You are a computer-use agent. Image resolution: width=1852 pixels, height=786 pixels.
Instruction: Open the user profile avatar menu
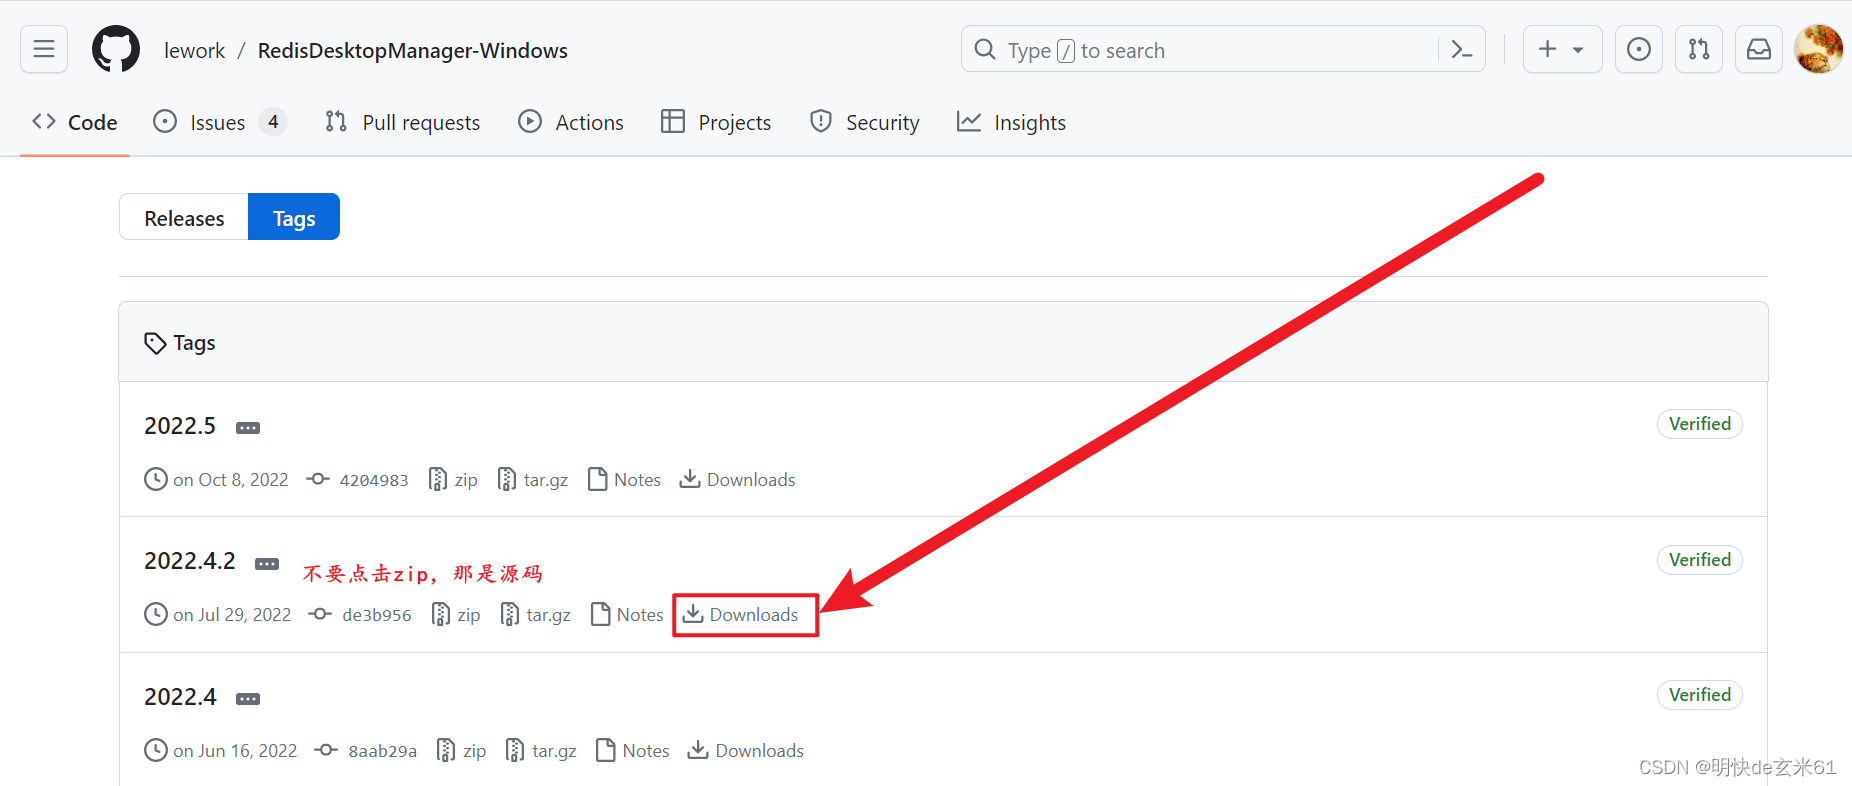(1819, 49)
